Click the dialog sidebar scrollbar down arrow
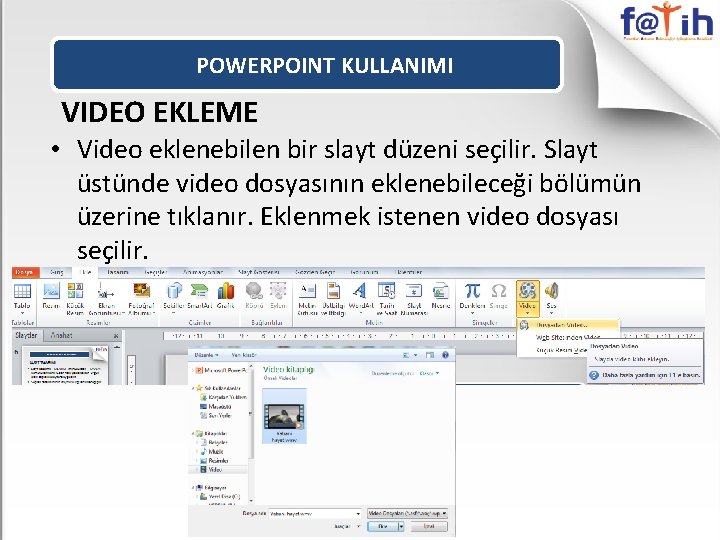720x540 pixels. coord(251,501)
